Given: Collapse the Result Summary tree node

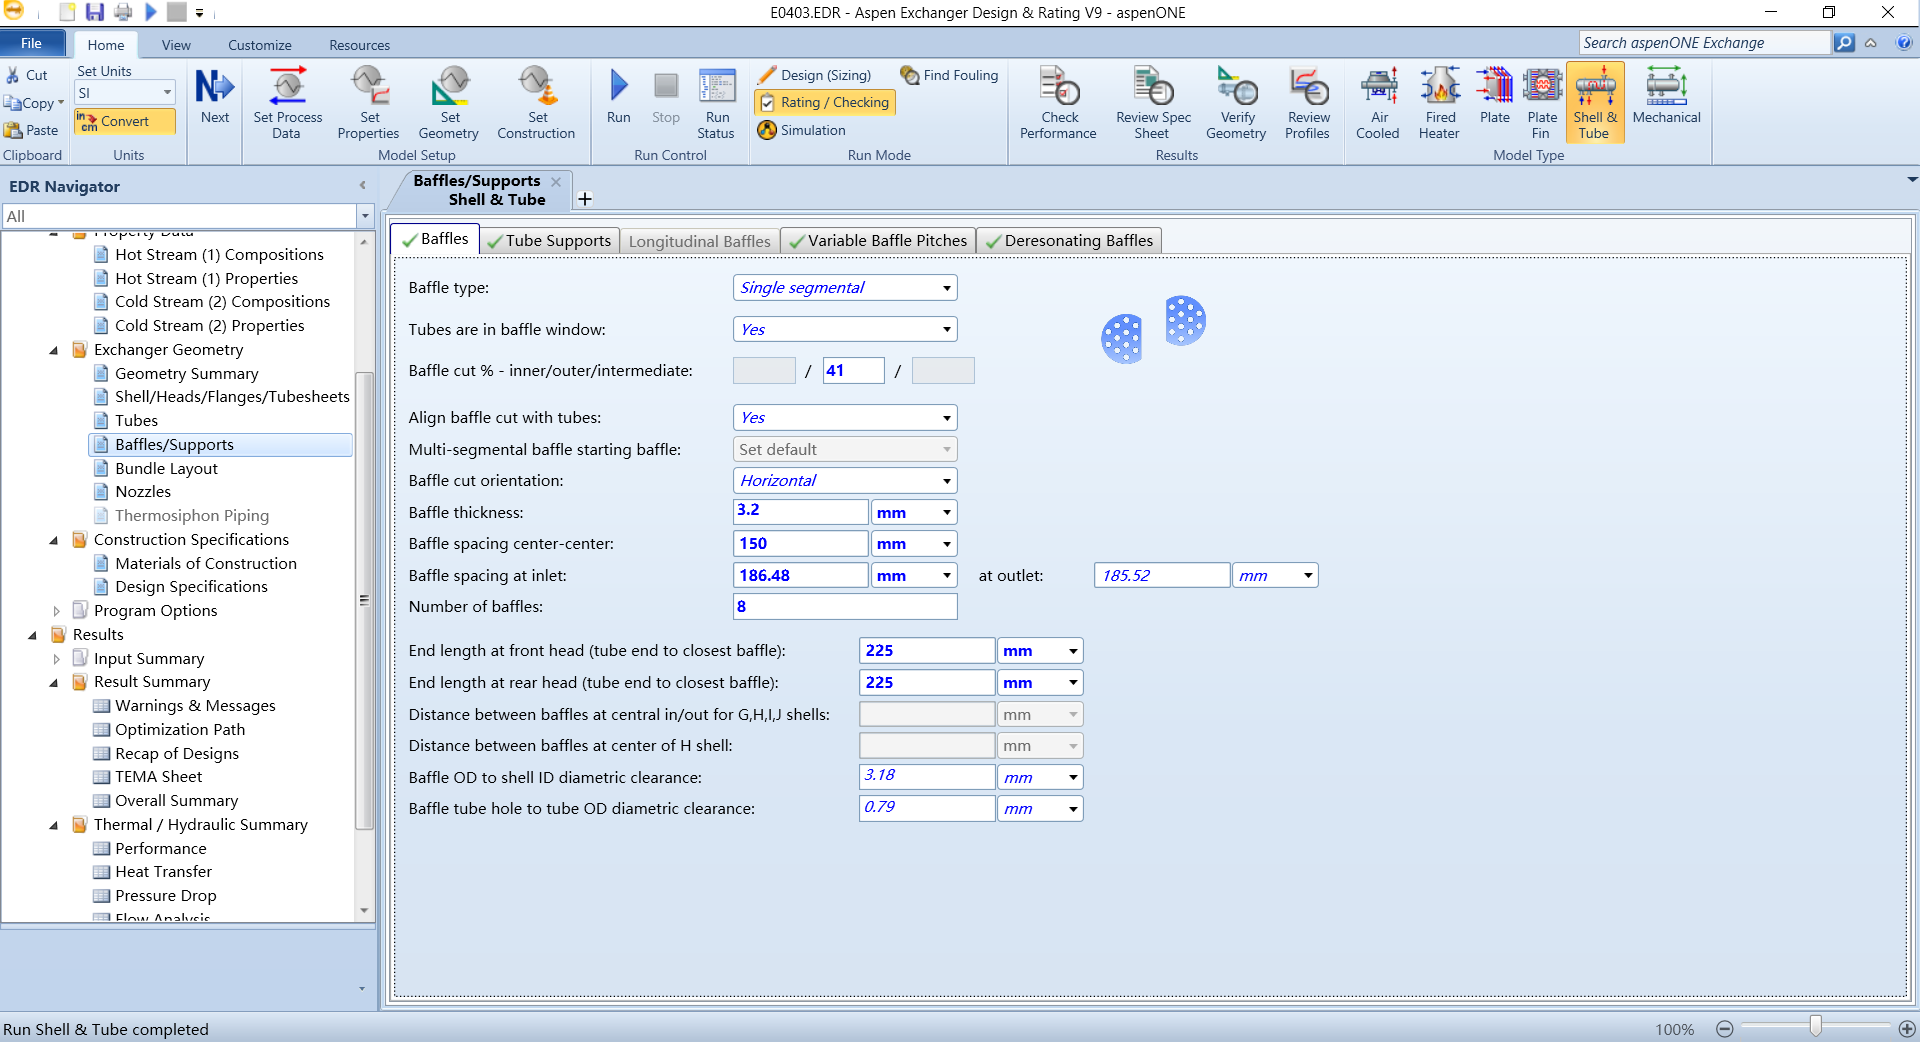Looking at the screenshot, I should (x=54, y=682).
